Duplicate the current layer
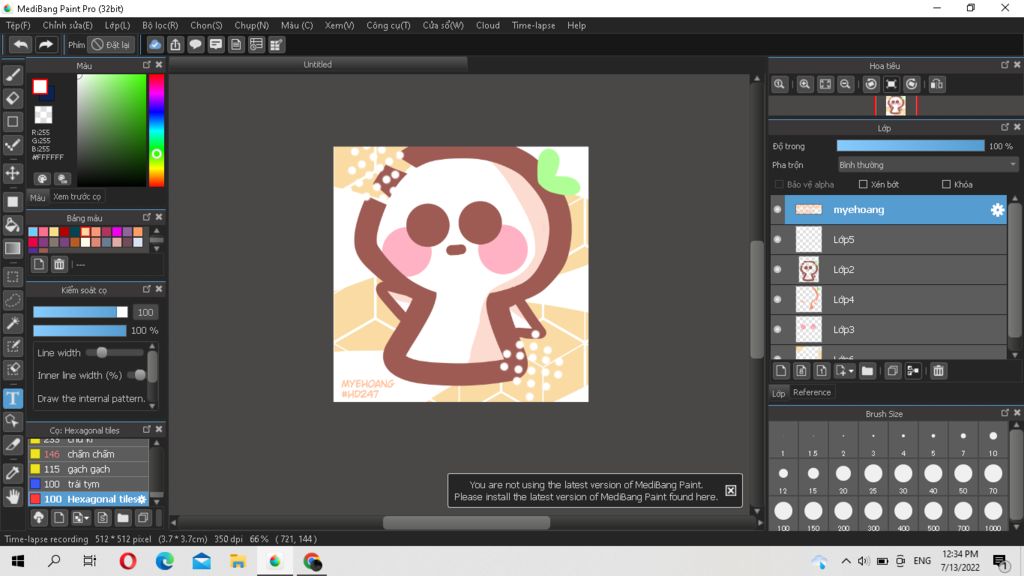The height and width of the screenshot is (576, 1024). [892, 371]
